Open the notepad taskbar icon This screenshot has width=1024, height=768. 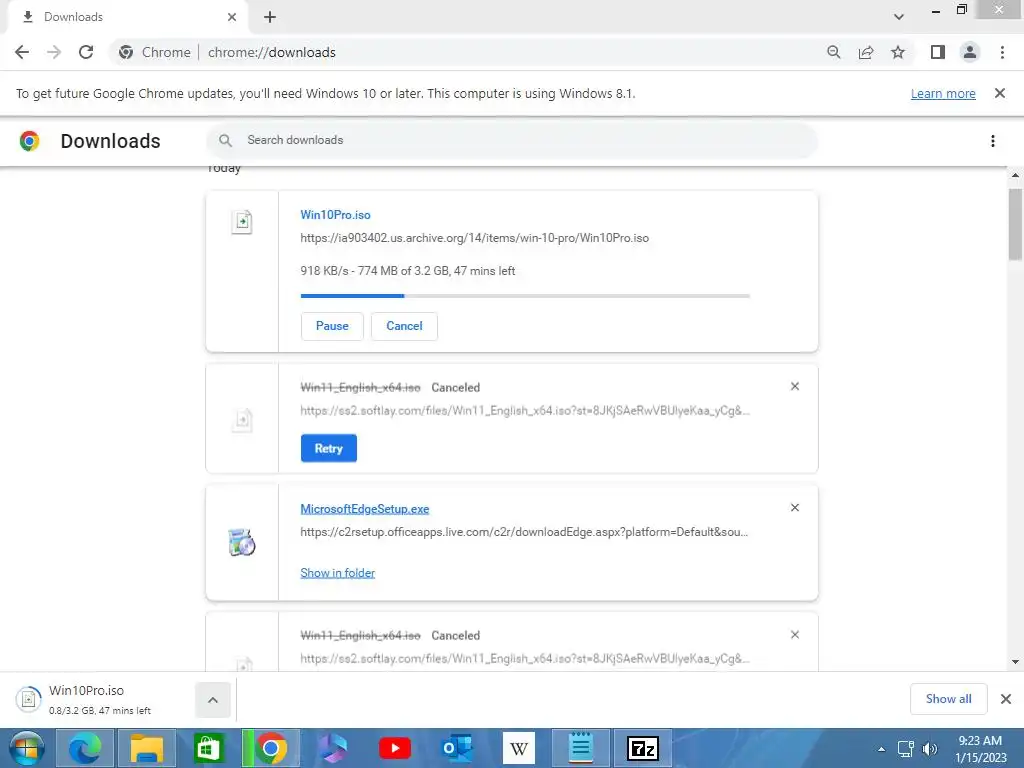point(581,748)
